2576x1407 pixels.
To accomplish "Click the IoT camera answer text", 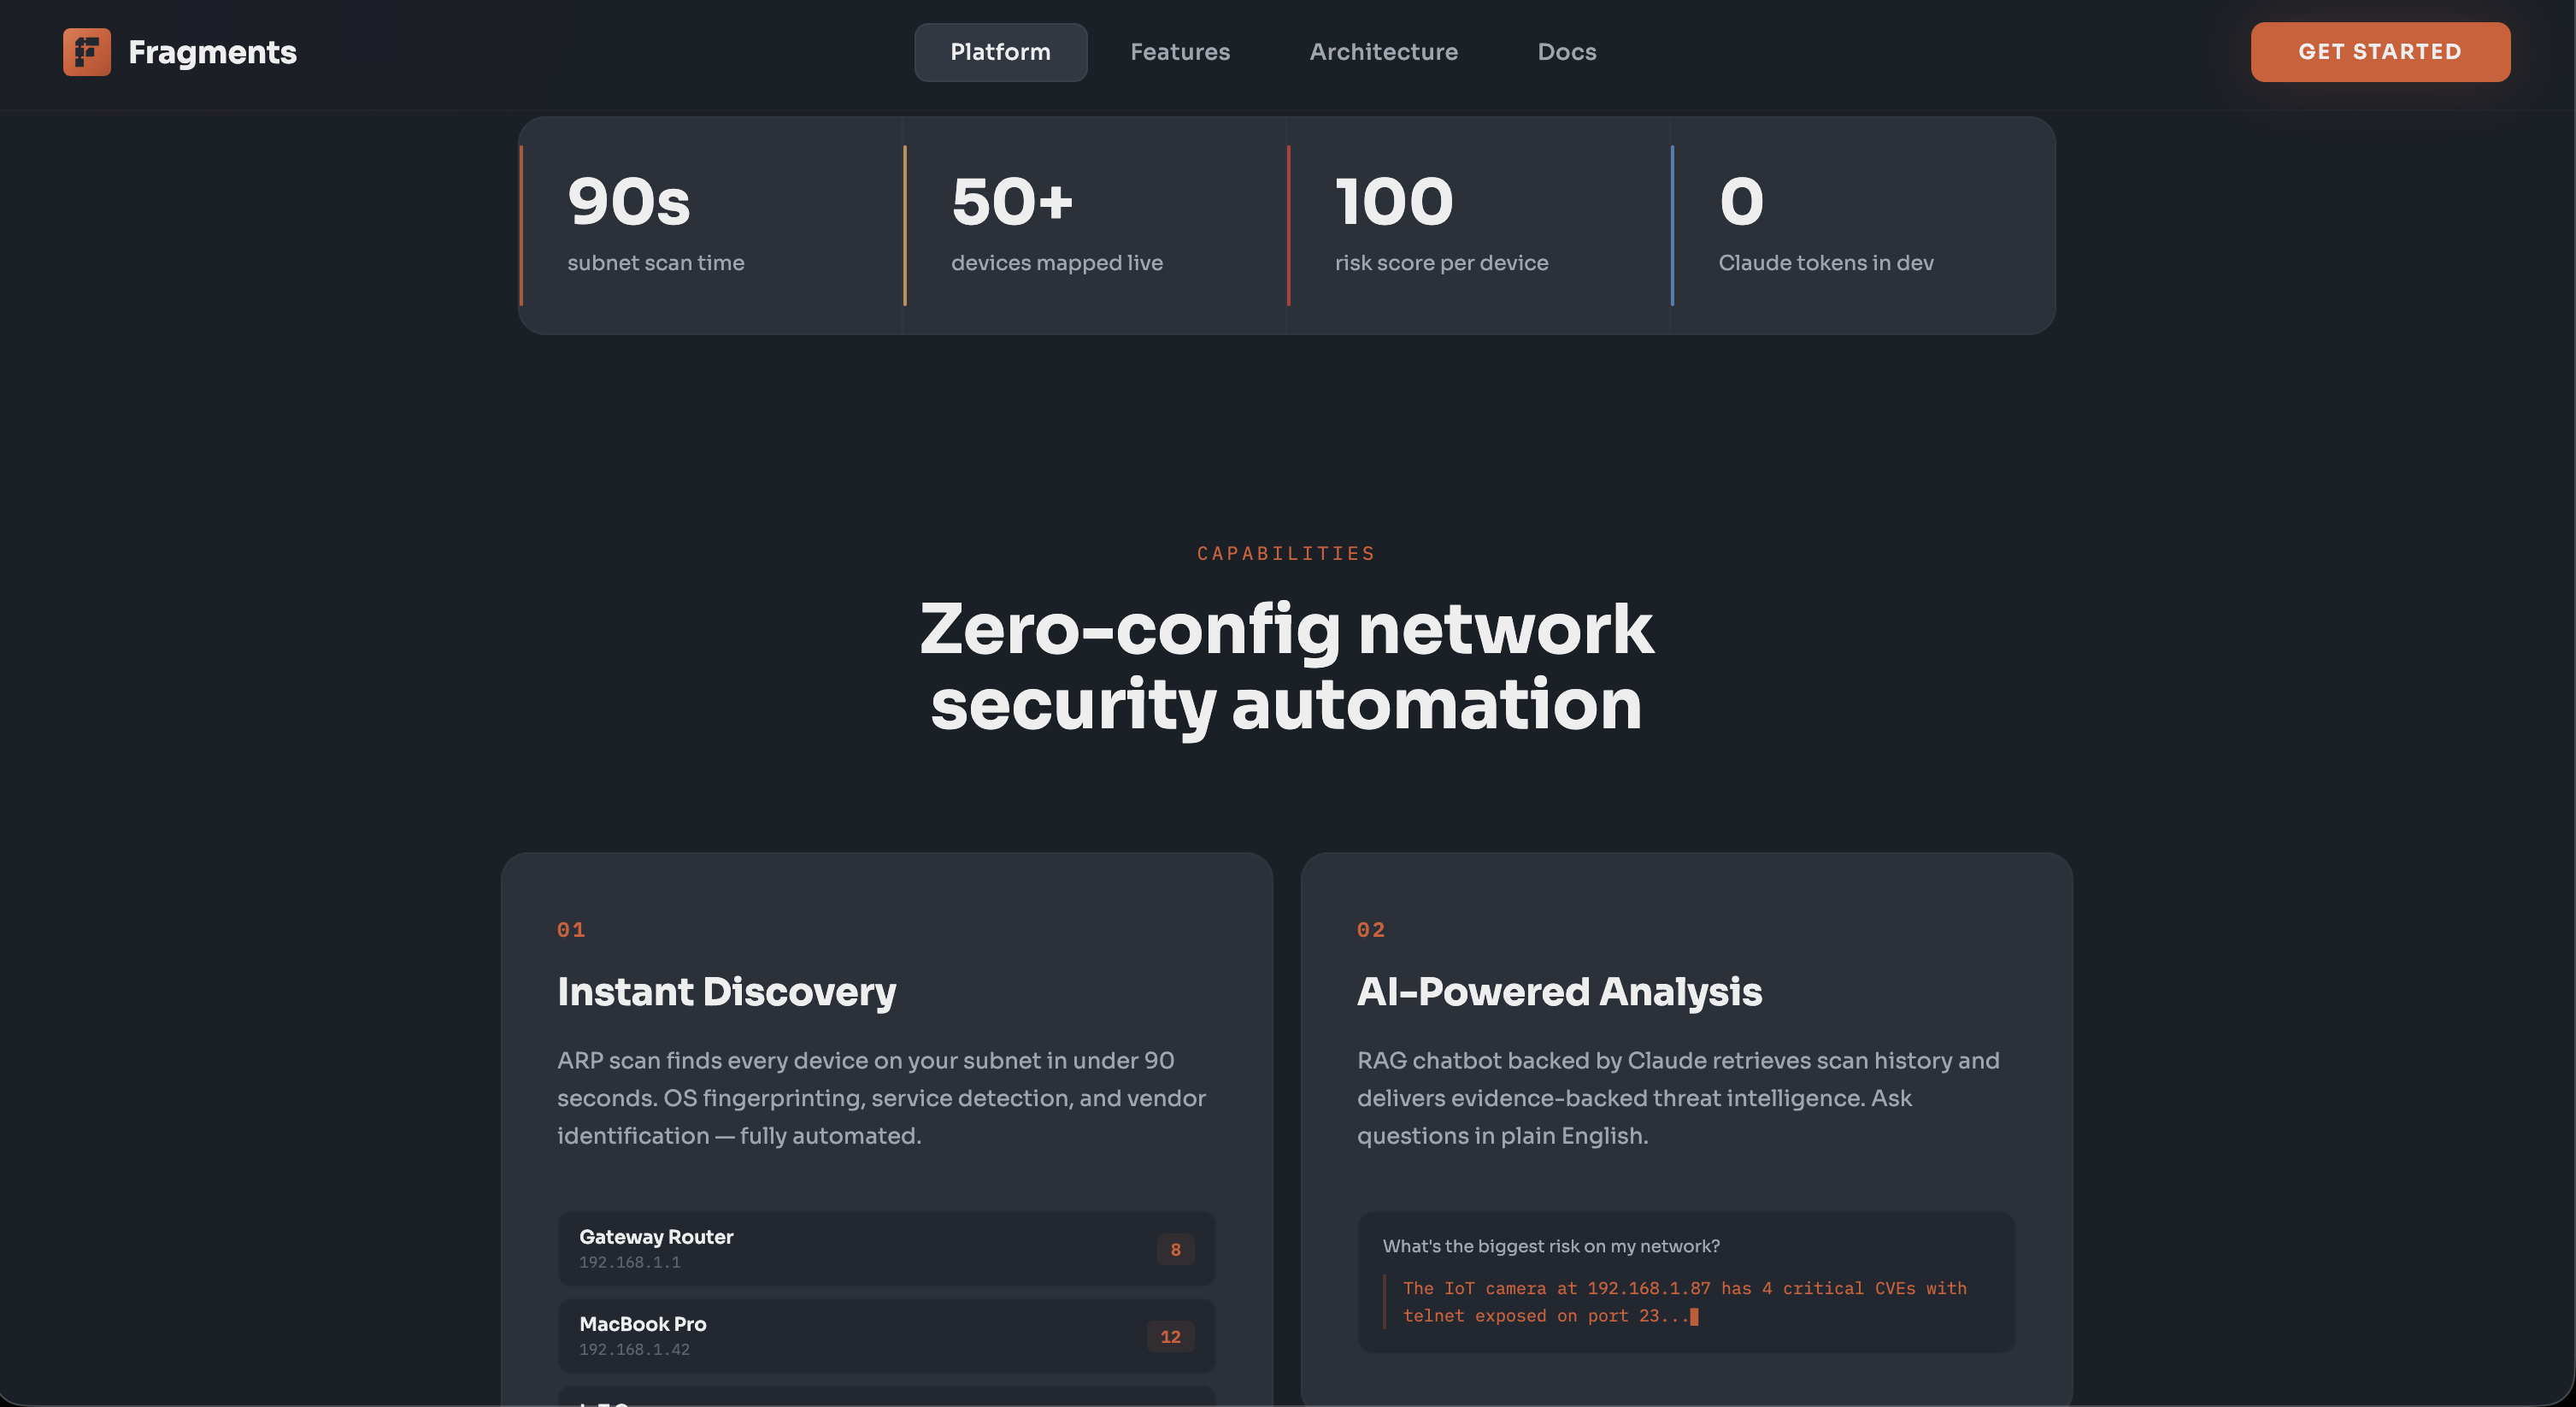I will click(x=1684, y=1302).
